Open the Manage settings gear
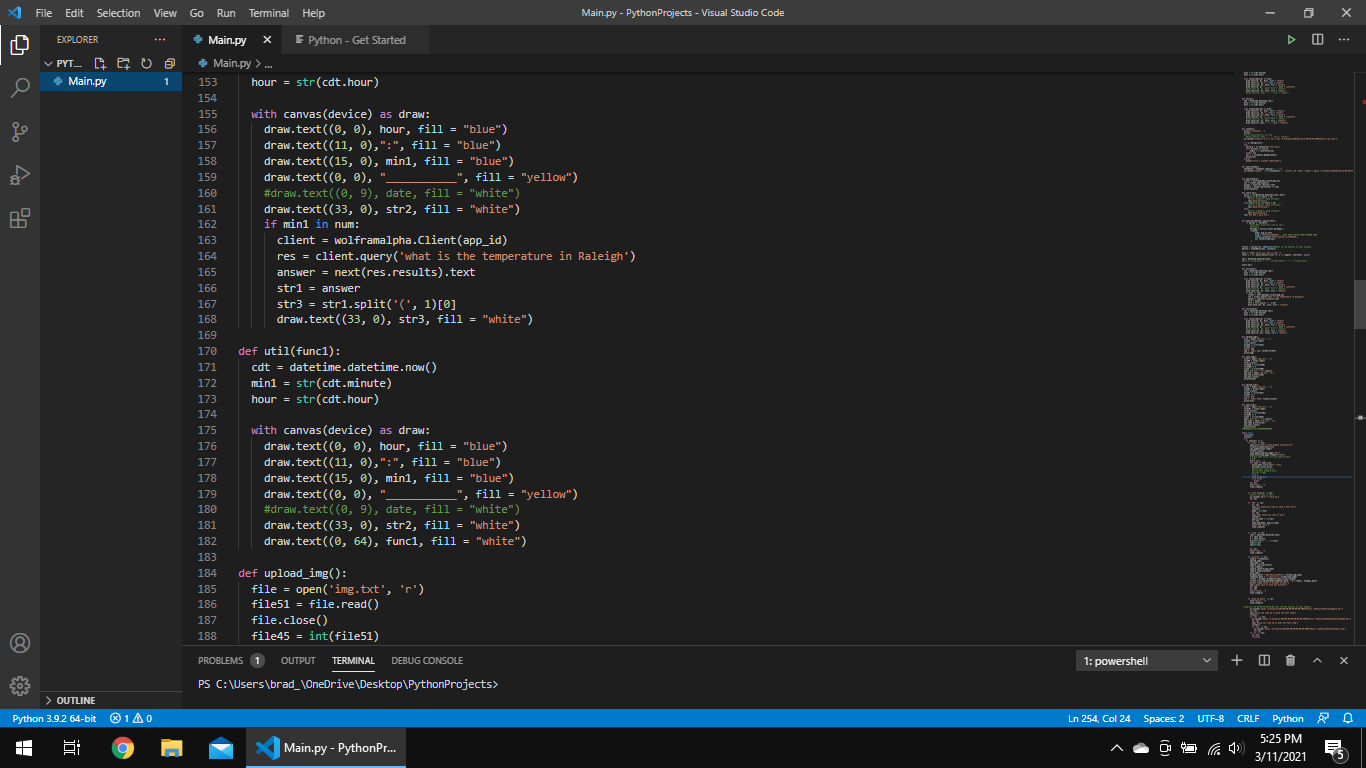Viewport: 1366px width, 768px height. pyautogui.click(x=20, y=686)
